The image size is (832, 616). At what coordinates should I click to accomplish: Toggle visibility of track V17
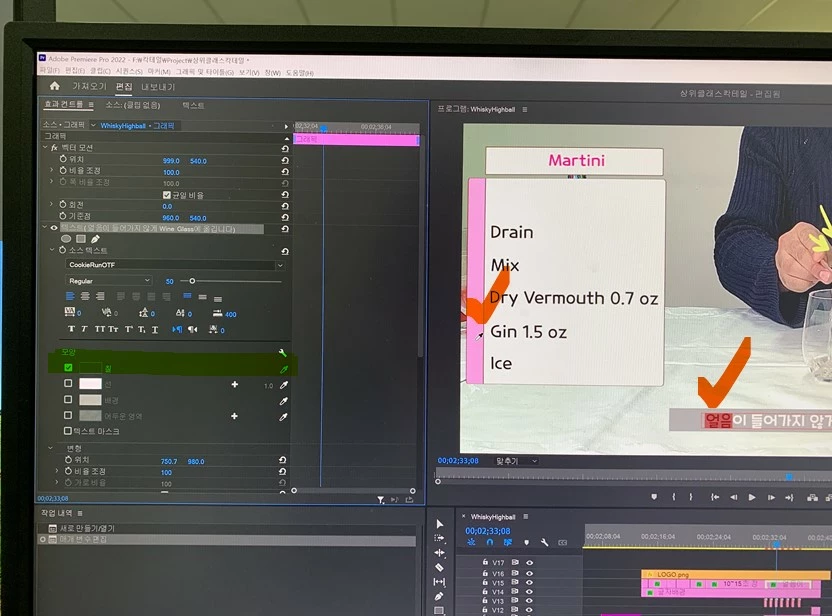[529, 562]
